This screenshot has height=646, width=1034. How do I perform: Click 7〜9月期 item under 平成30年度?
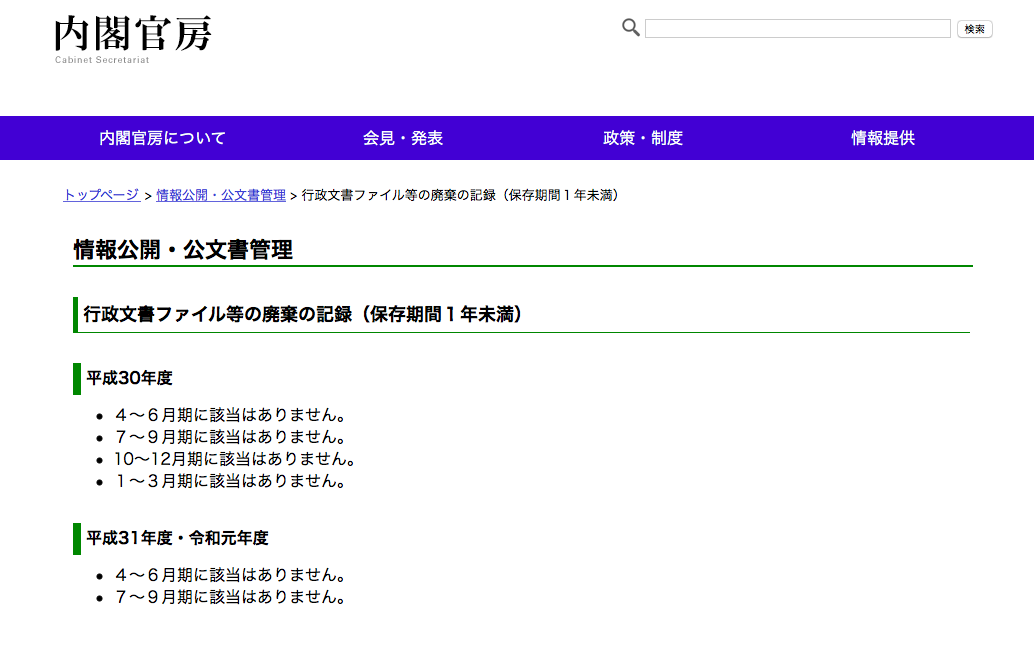tap(230, 437)
